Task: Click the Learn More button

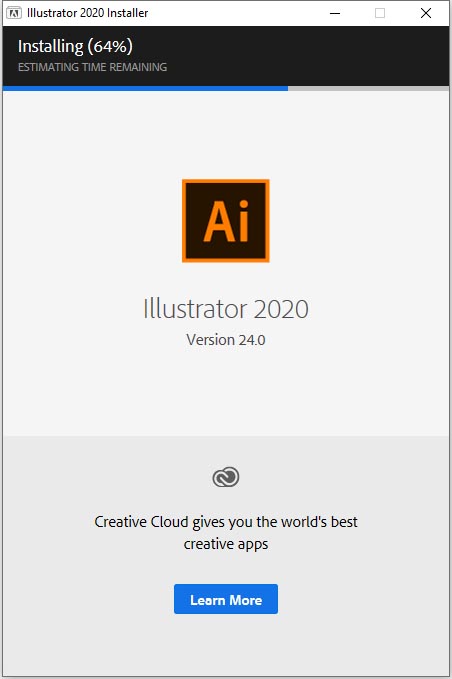Action: click(x=226, y=599)
